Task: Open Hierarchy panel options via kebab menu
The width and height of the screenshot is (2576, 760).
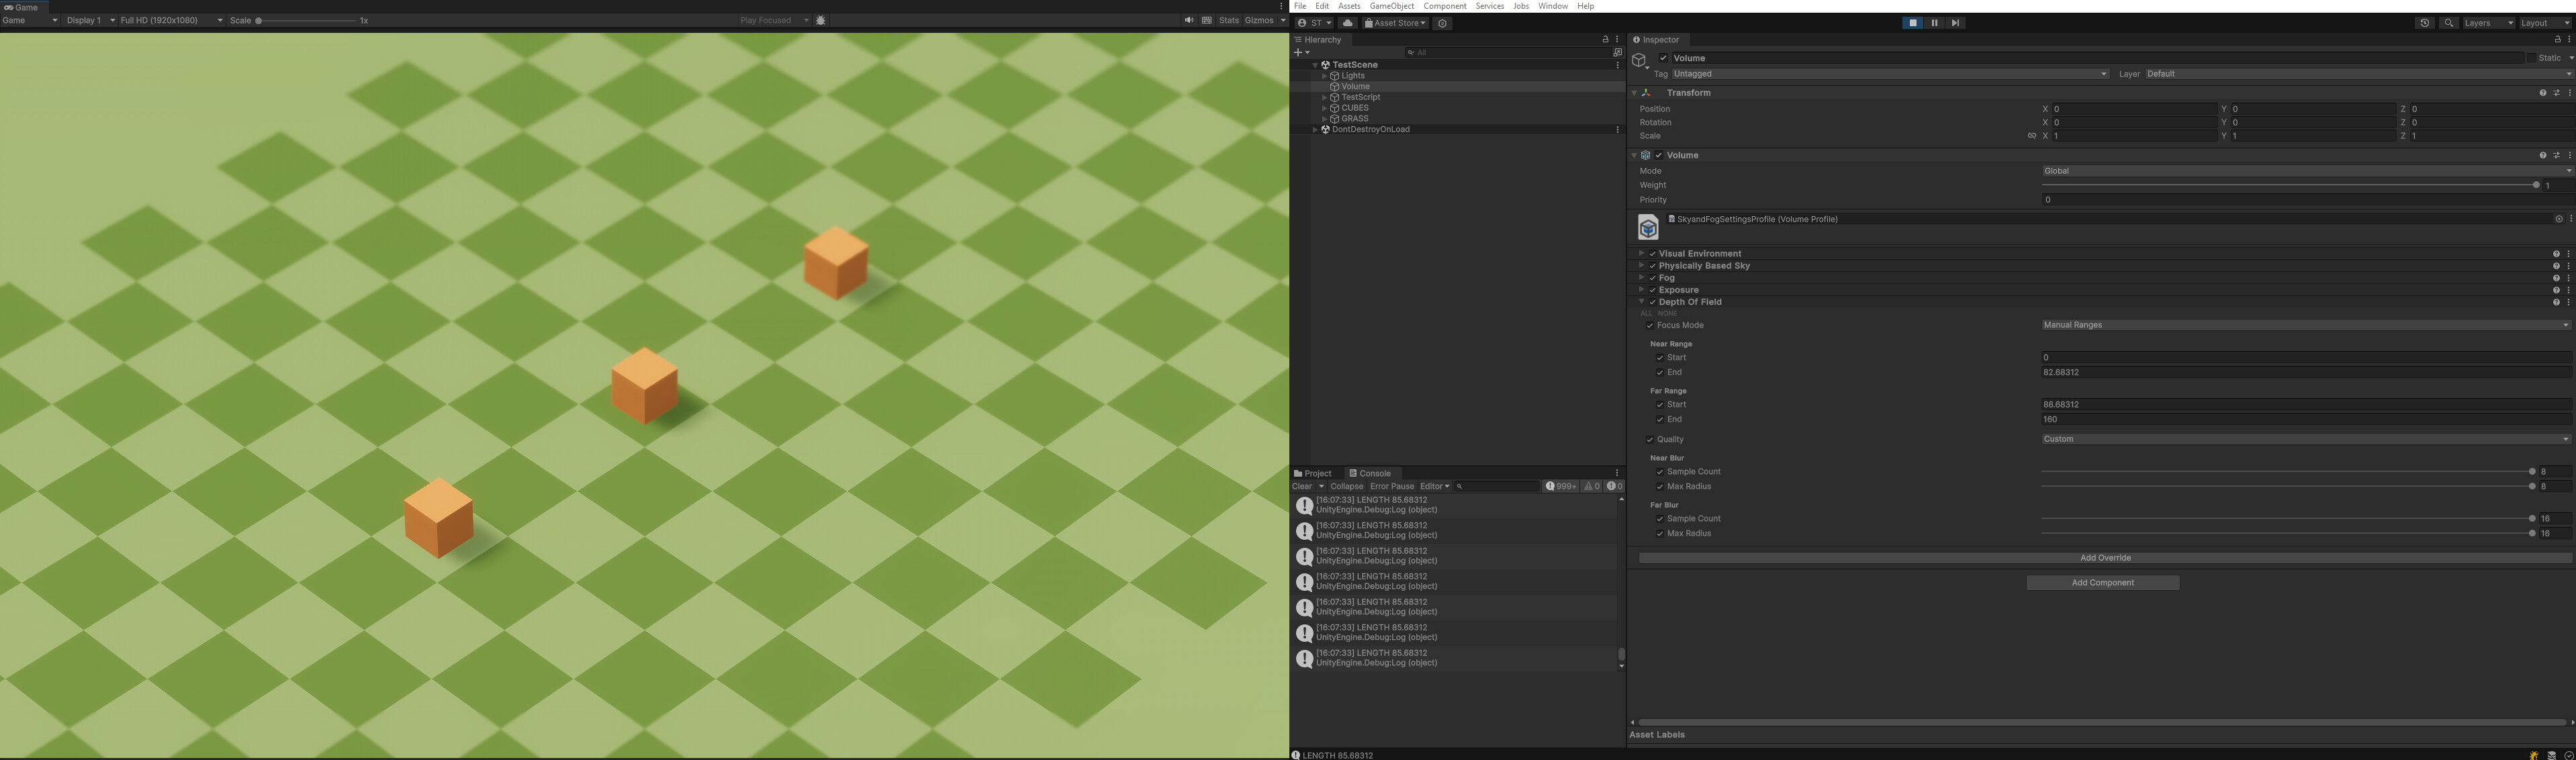Action: pyautogui.click(x=1617, y=39)
